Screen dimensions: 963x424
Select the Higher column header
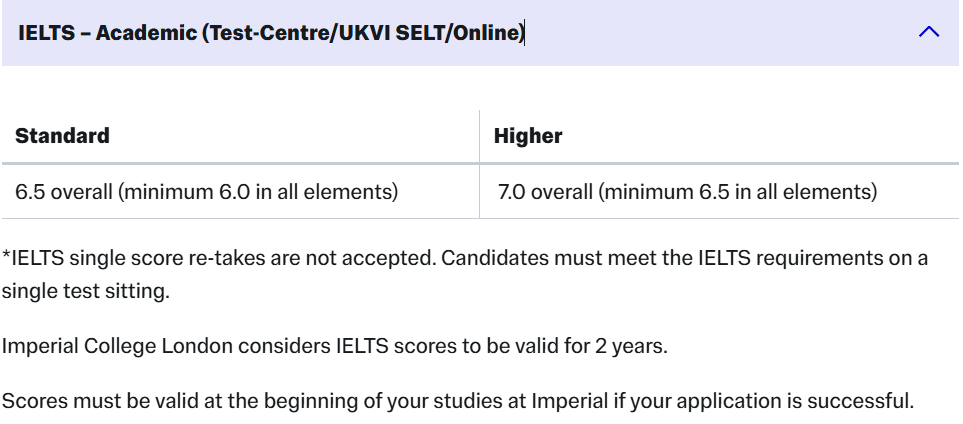point(528,136)
